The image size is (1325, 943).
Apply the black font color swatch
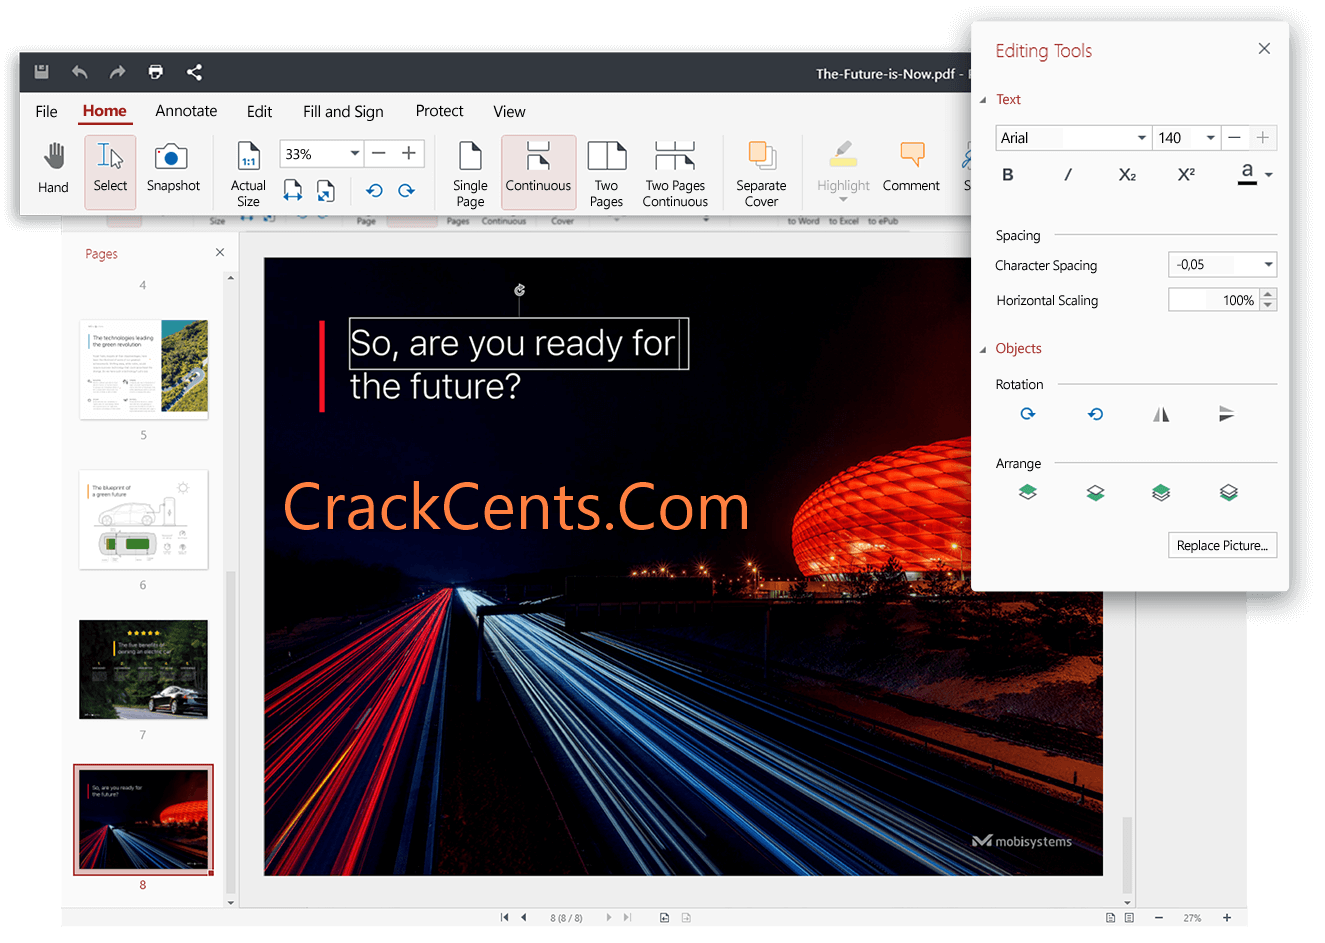(1247, 175)
